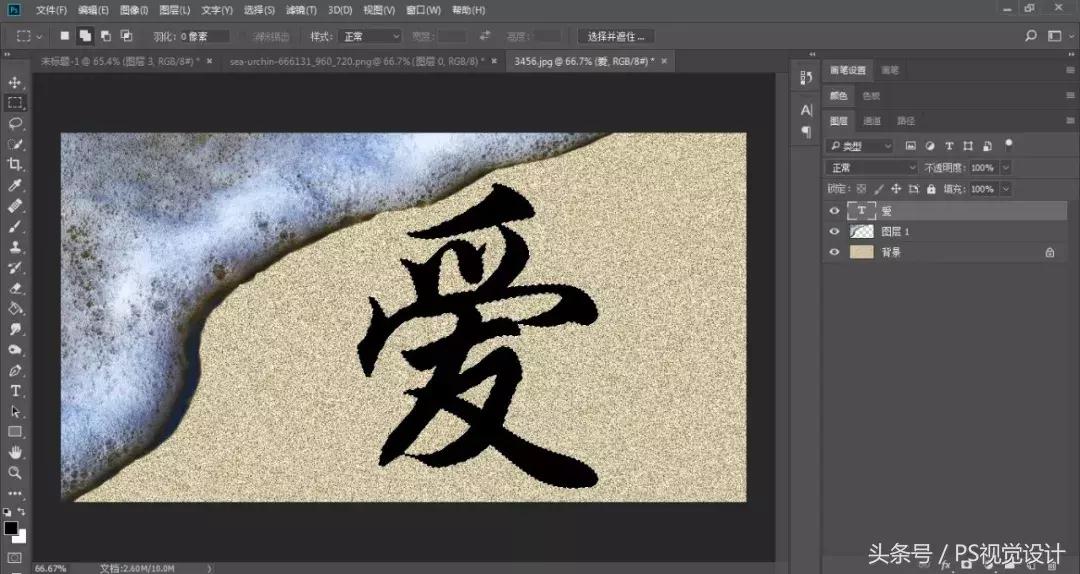The width and height of the screenshot is (1080, 574).
Task: Select the Eyedropper tool
Action: pos(15,185)
